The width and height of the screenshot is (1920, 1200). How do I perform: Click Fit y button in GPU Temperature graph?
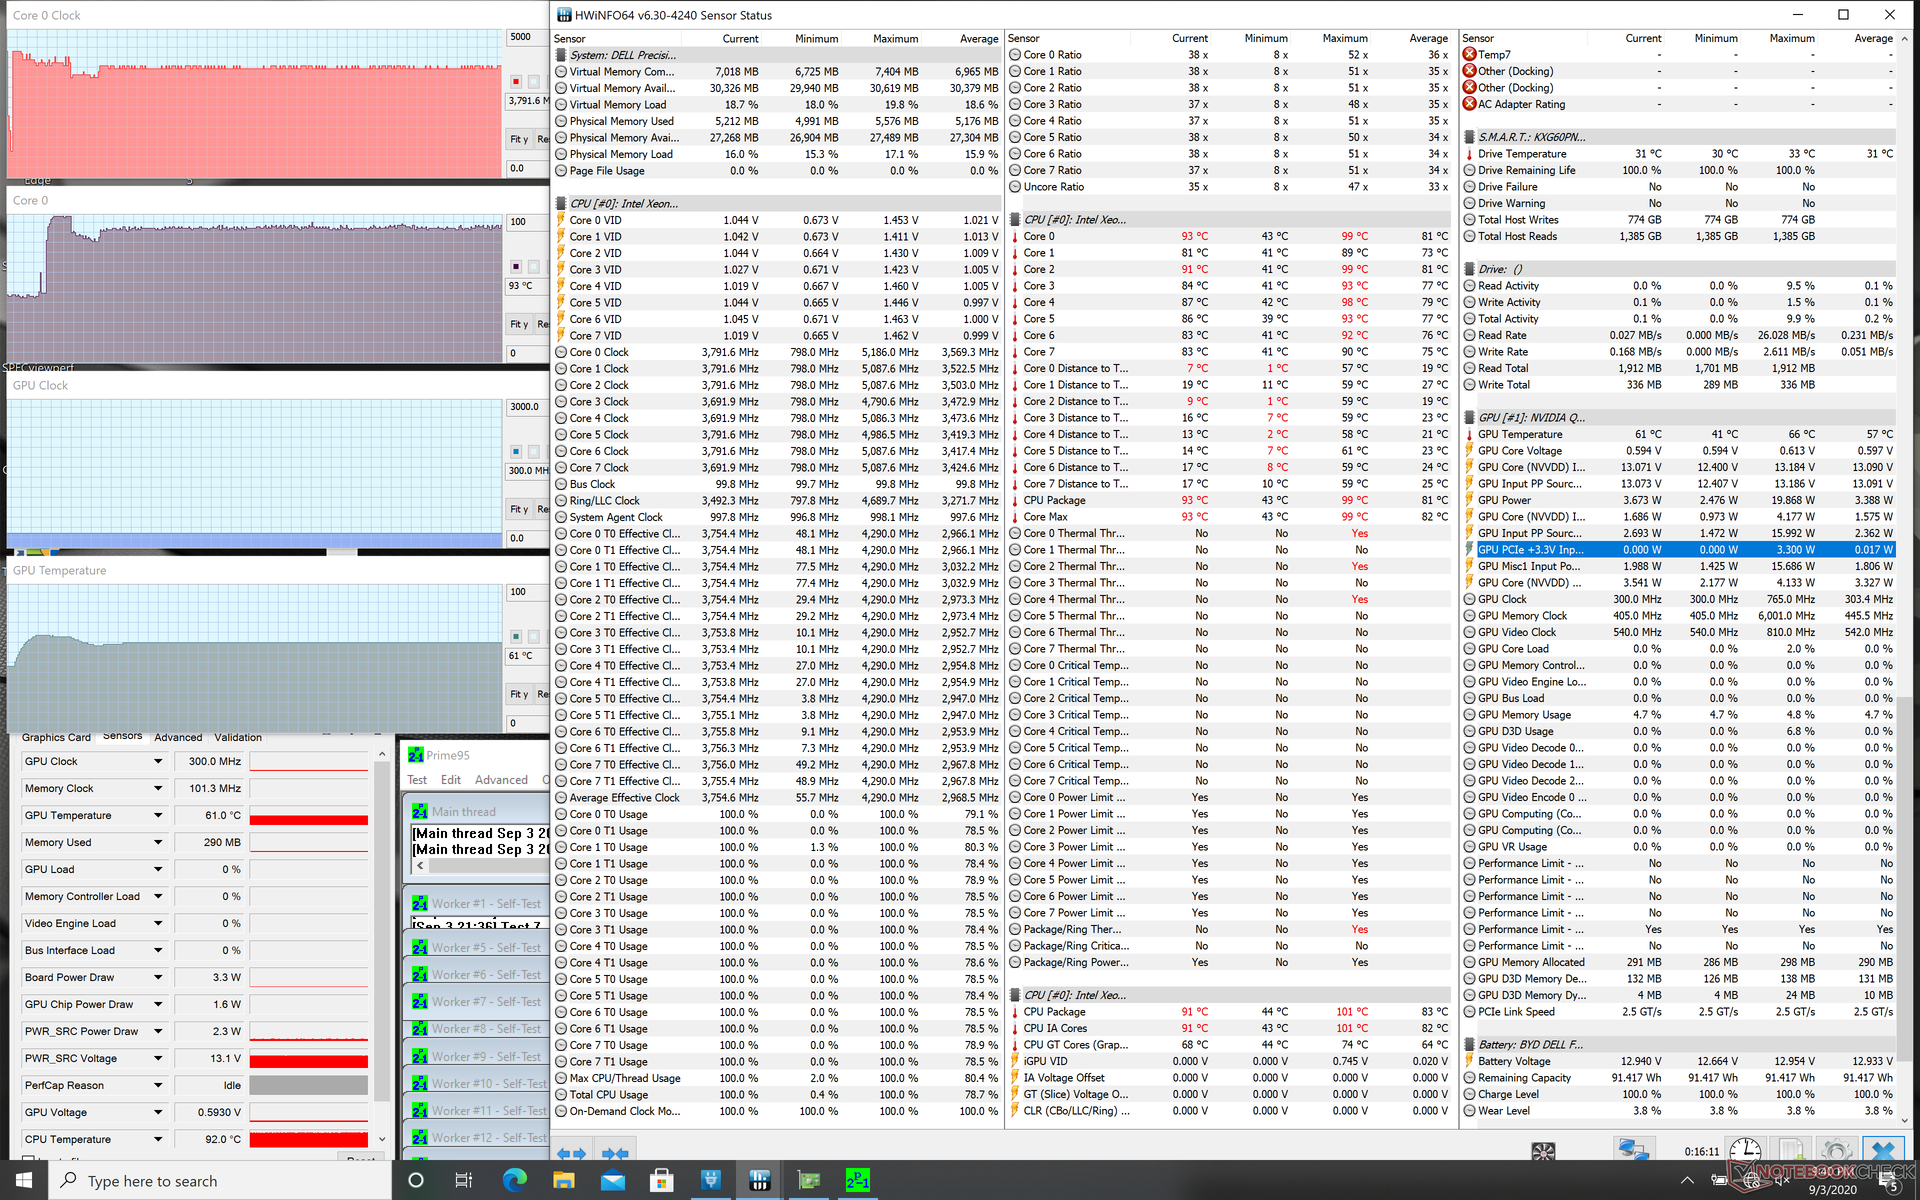point(519,694)
